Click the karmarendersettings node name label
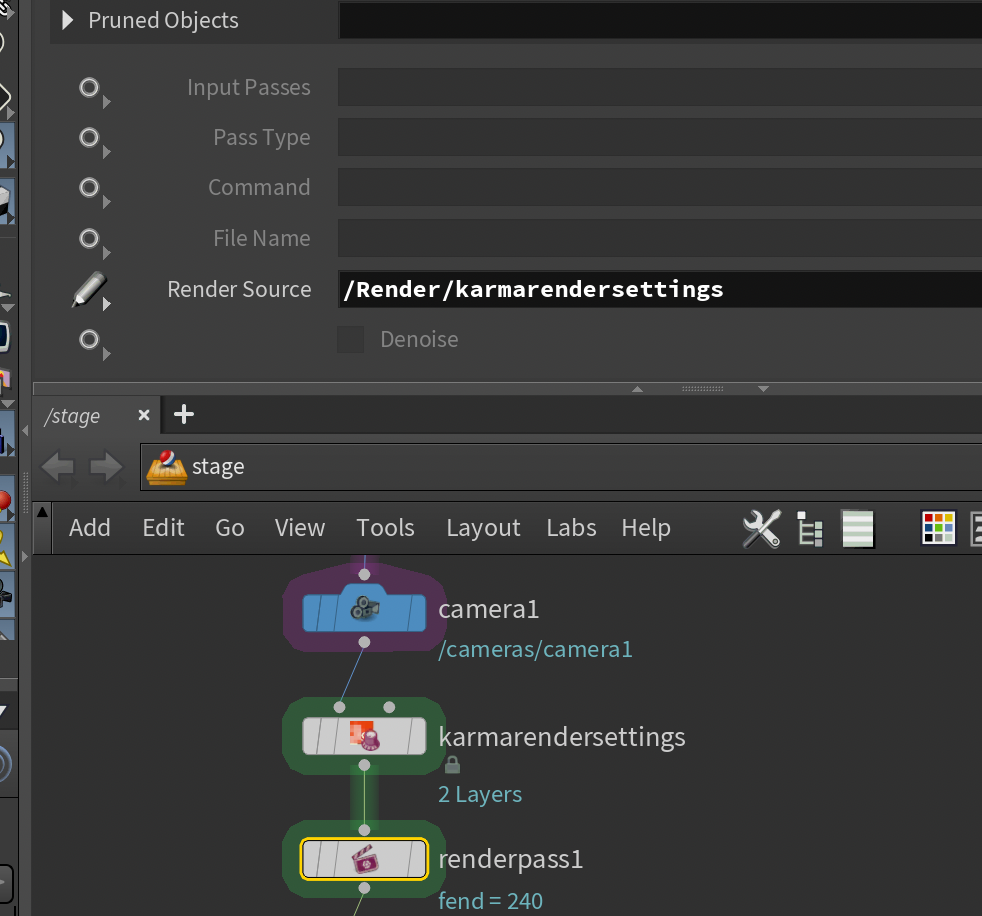Screen dimensions: 982x916 [x=562, y=737]
